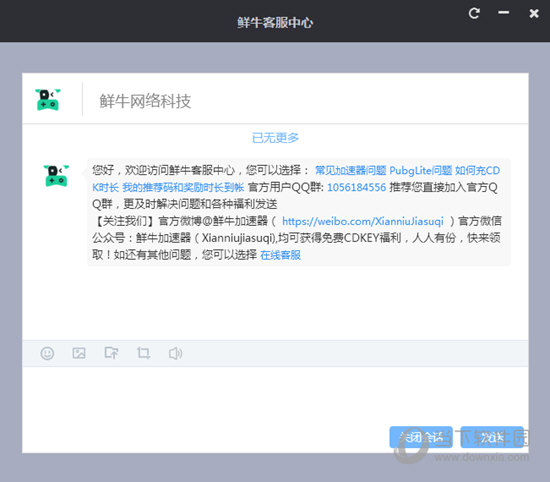The image size is (550, 482).
Task: Choose the 在线客服 link
Action: click(280, 255)
